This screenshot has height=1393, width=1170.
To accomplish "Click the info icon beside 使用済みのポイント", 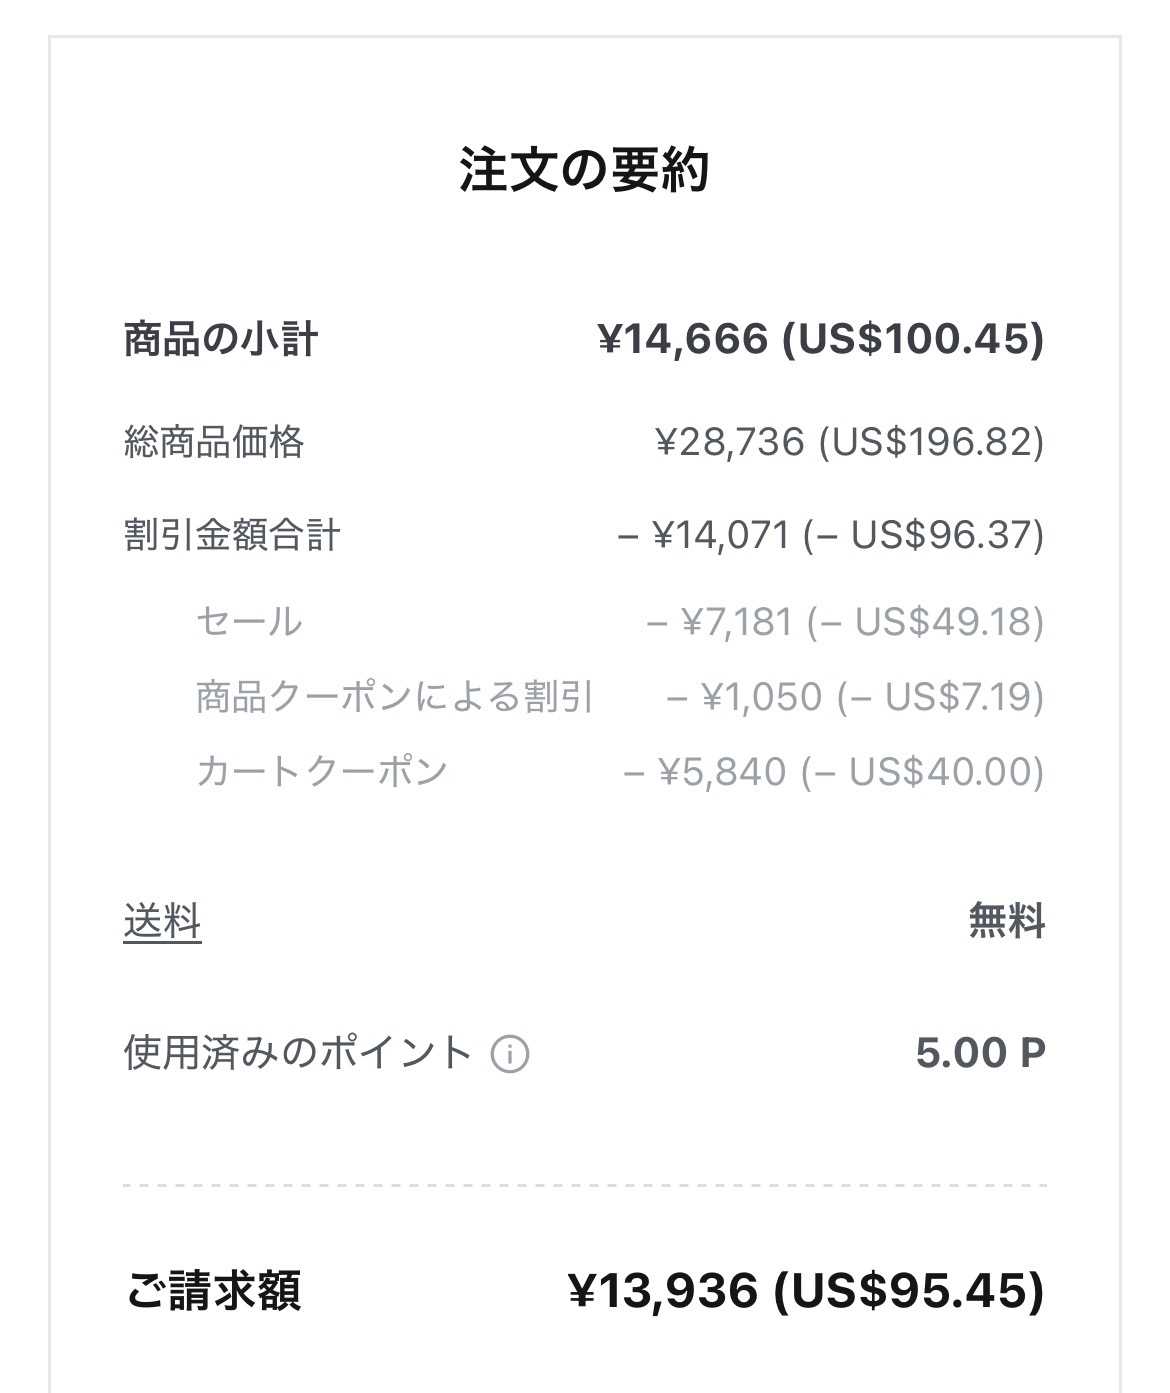I will (510, 1054).
